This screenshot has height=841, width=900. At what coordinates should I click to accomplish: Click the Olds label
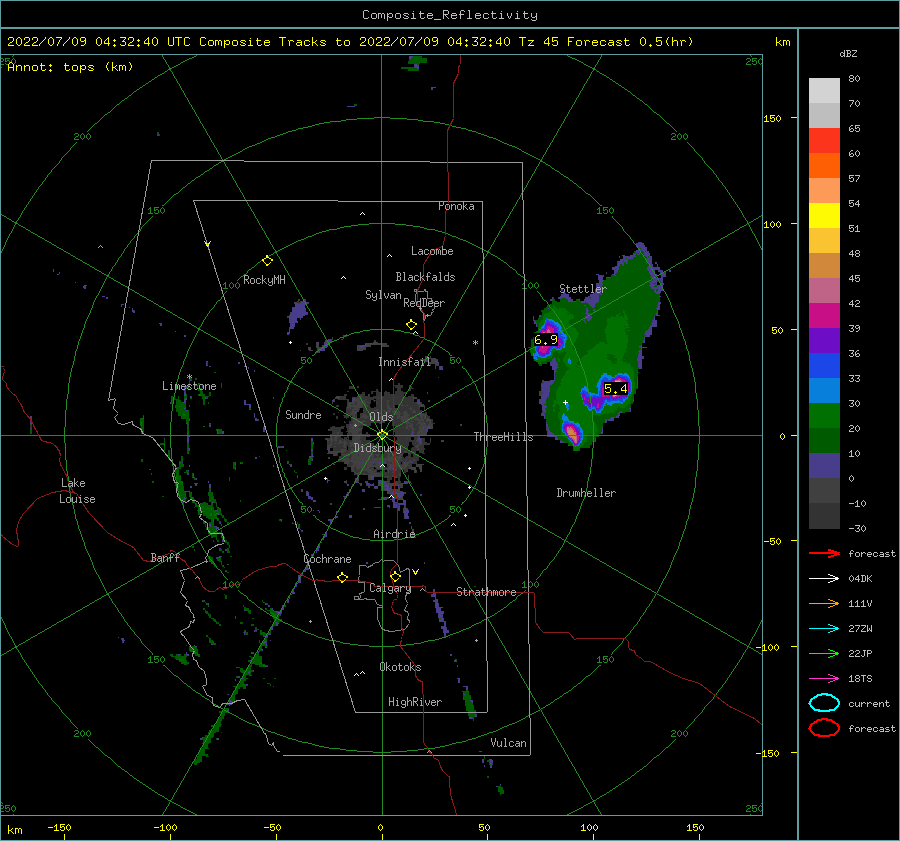381,417
